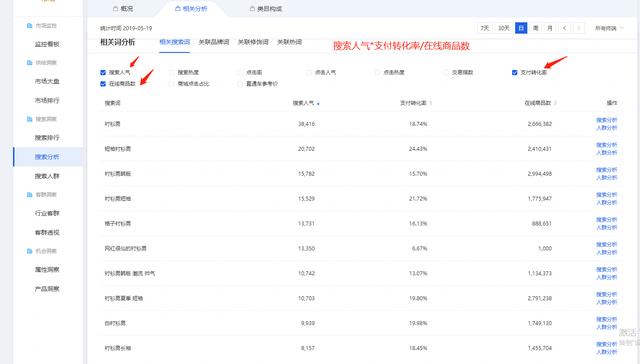Image resolution: width=640 pixels, height=364 pixels.
Task: Go to the previous date with the left arrow
Action: pyautogui.click(x=564, y=28)
